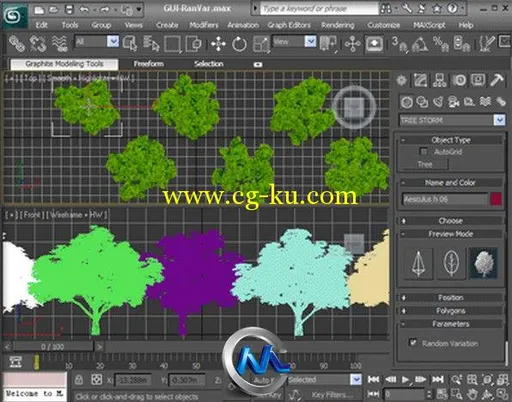
Task: Click the Bind to Space Warp tool
Action: [60, 43]
